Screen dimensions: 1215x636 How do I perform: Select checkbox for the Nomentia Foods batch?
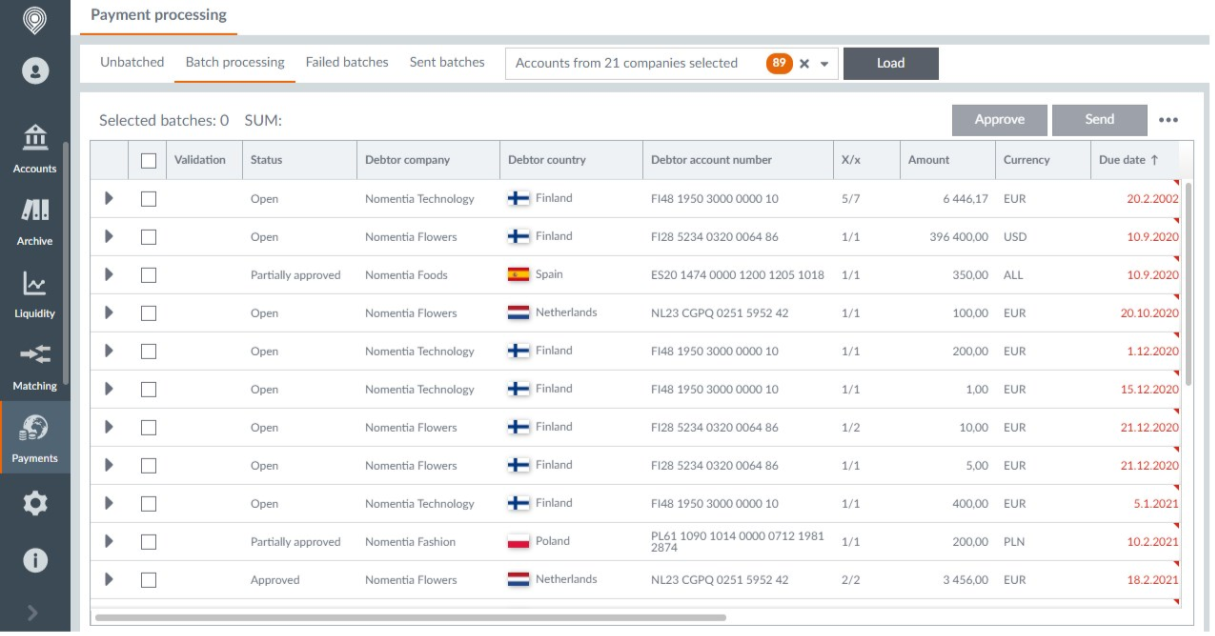(x=148, y=275)
